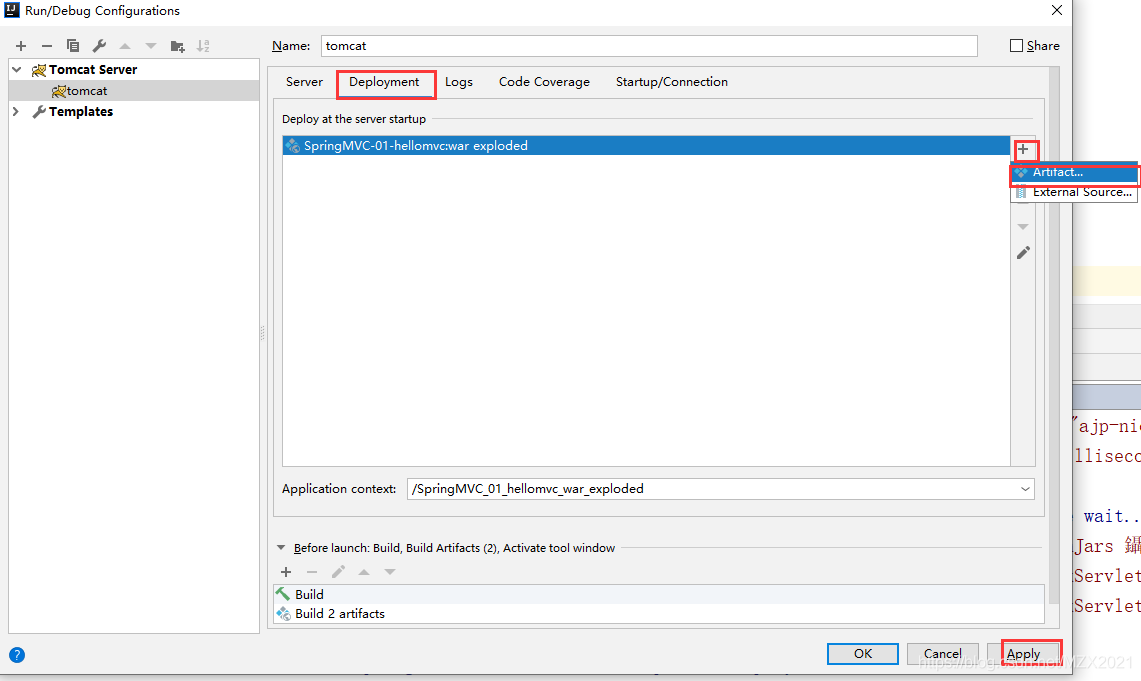Select Tomcat Server tree item label
The width and height of the screenshot is (1141, 681).
click(x=93, y=70)
